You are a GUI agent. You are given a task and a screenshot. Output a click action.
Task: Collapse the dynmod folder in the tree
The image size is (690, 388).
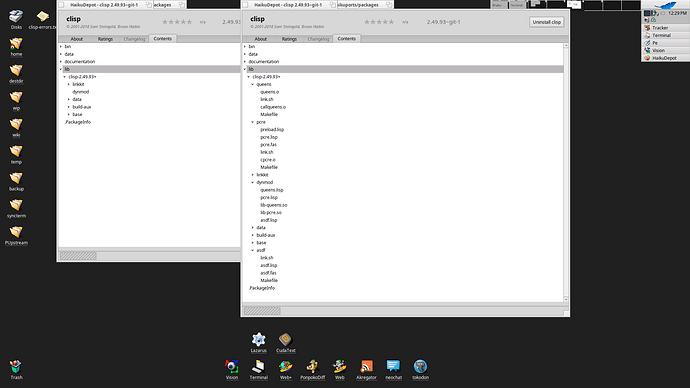[x=253, y=182]
